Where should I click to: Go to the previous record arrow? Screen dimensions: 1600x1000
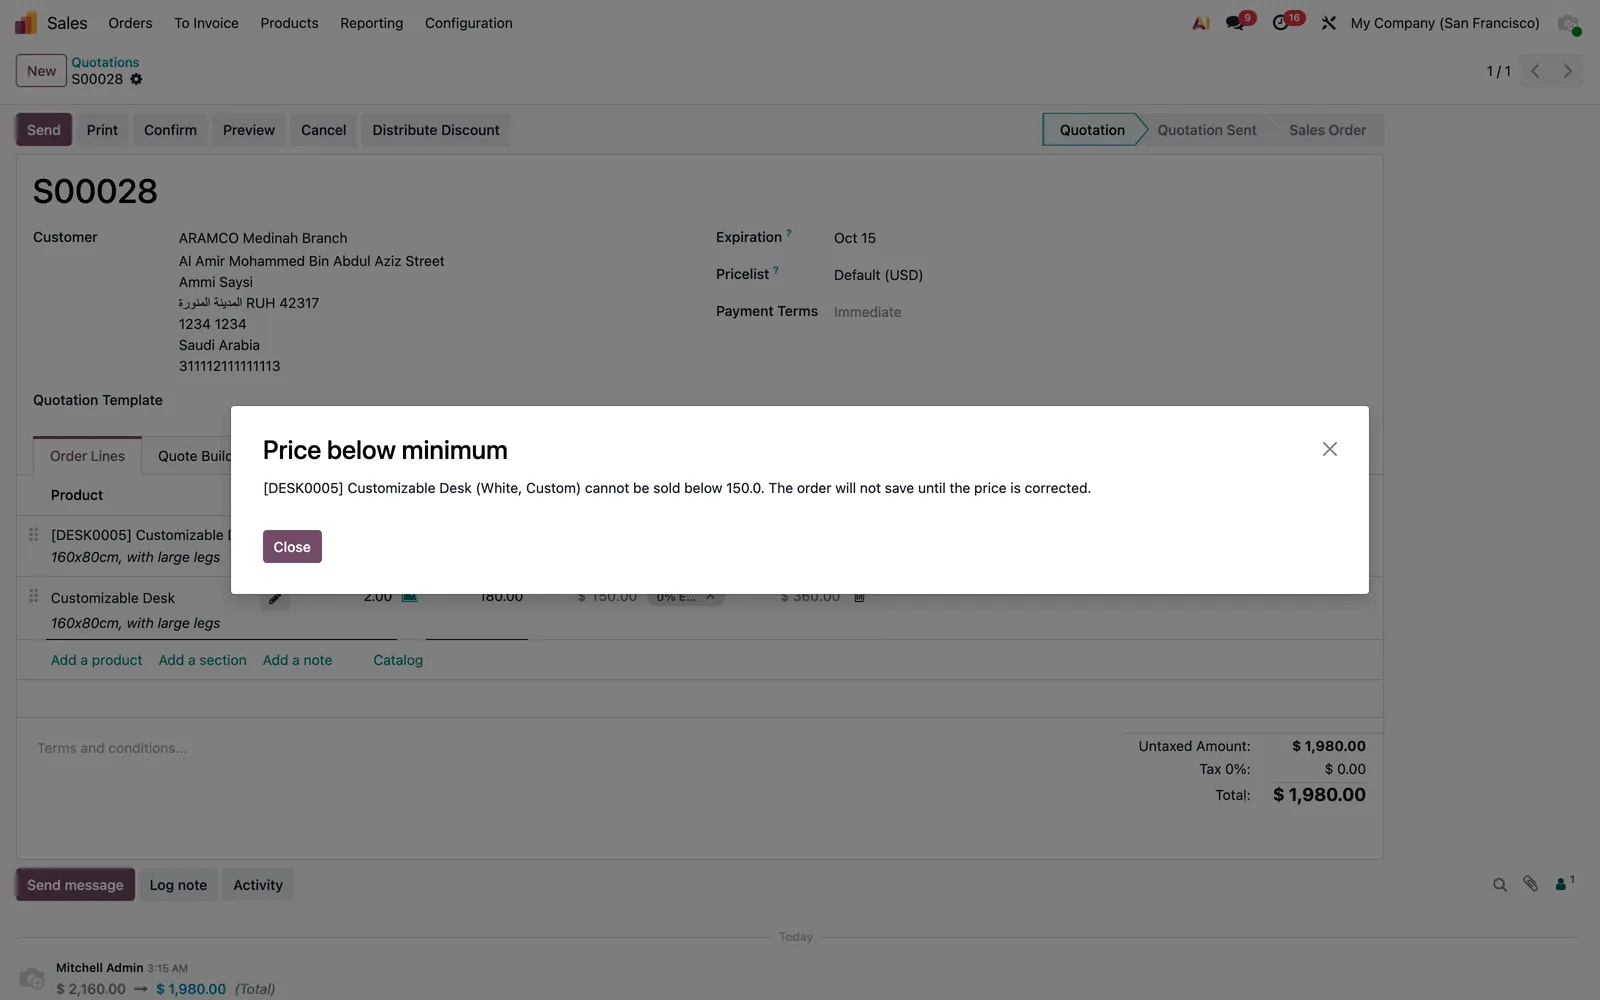click(1535, 71)
